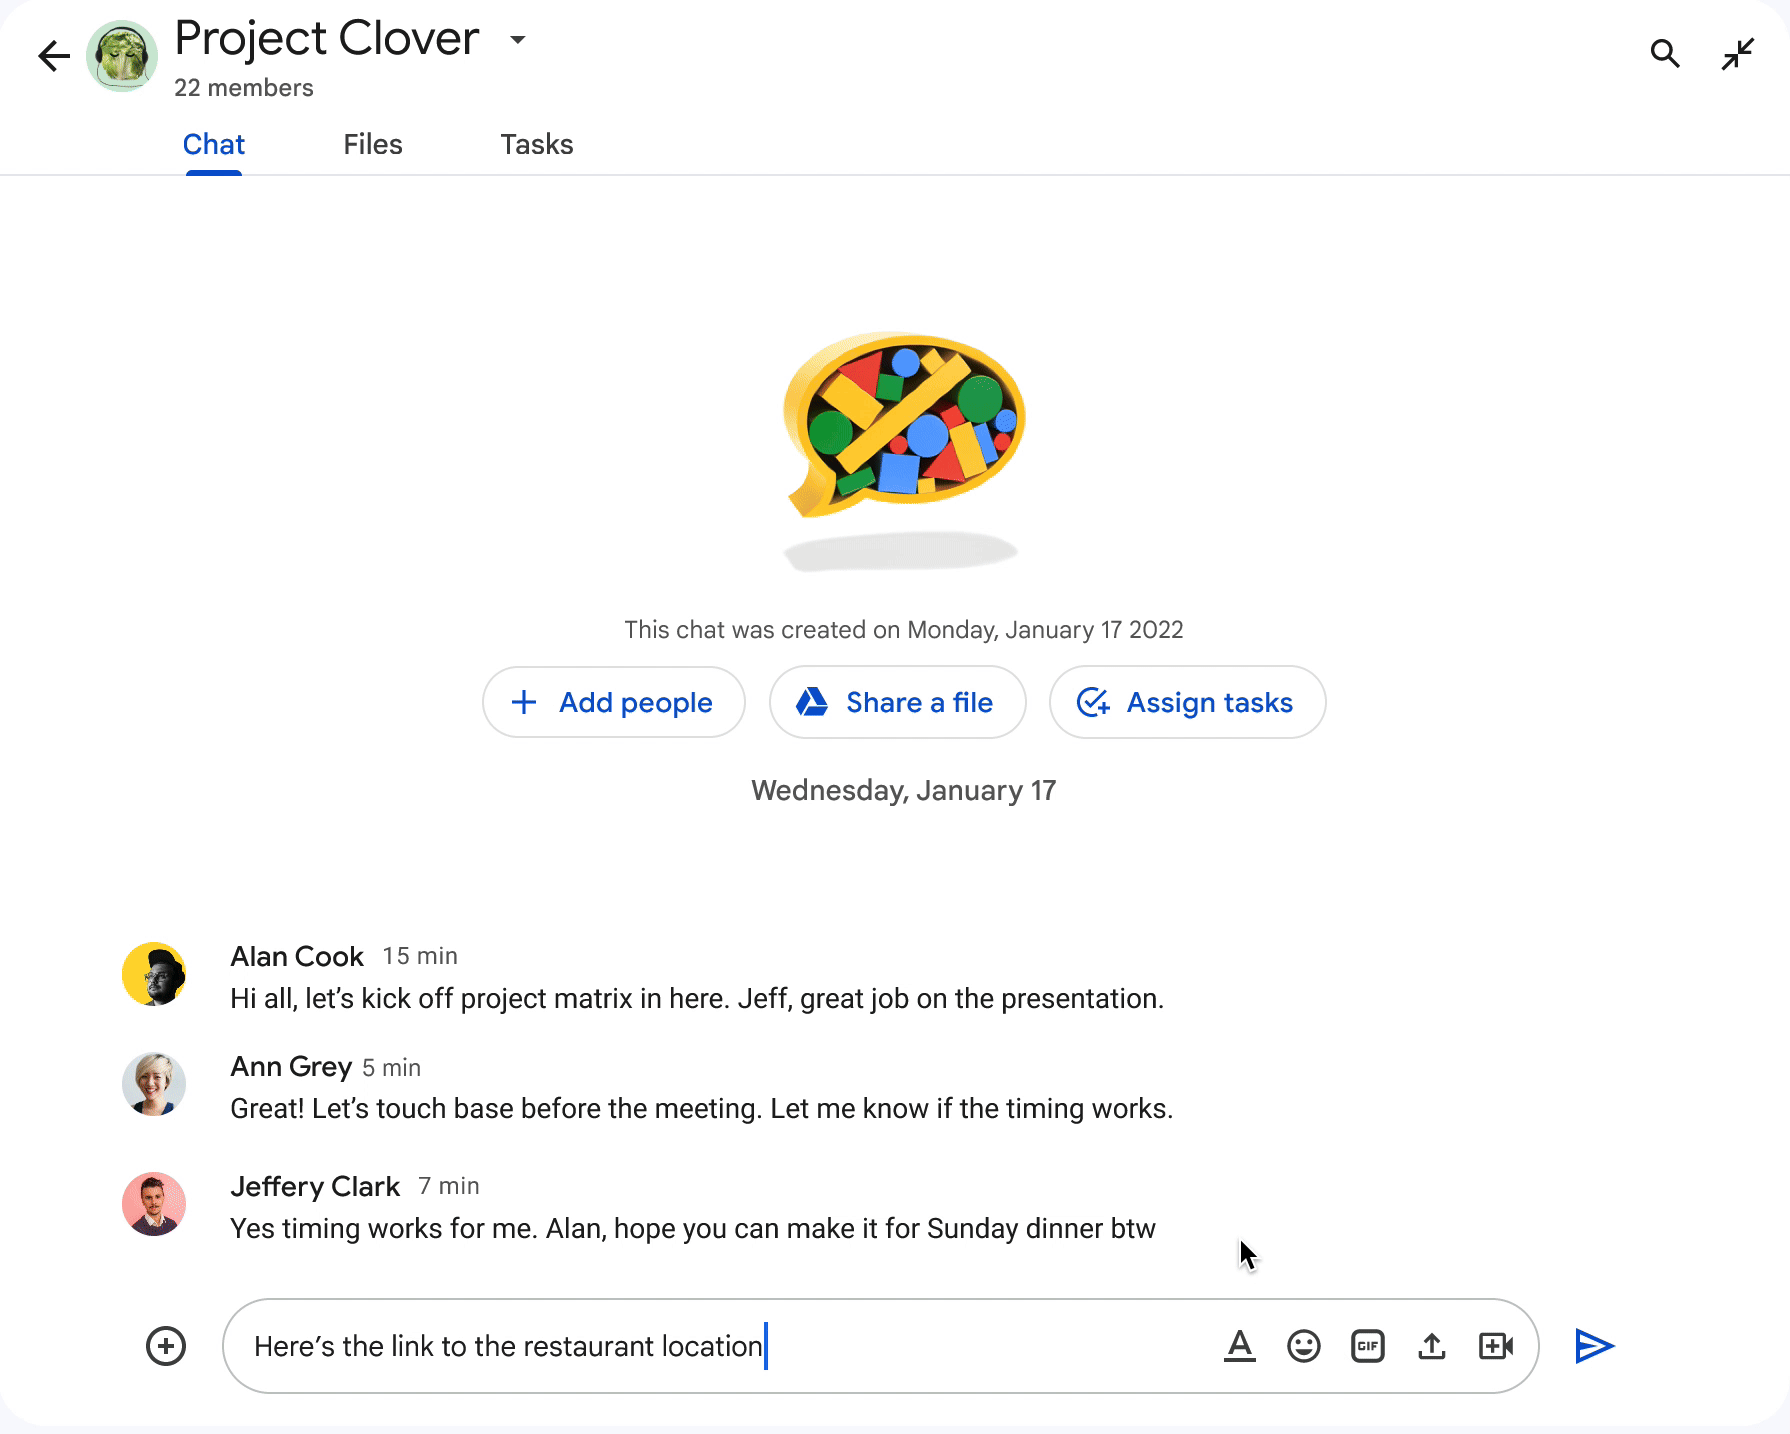Open the GIF picker
The width and height of the screenshot is (1790, 1434).
coord(1367,1346)
